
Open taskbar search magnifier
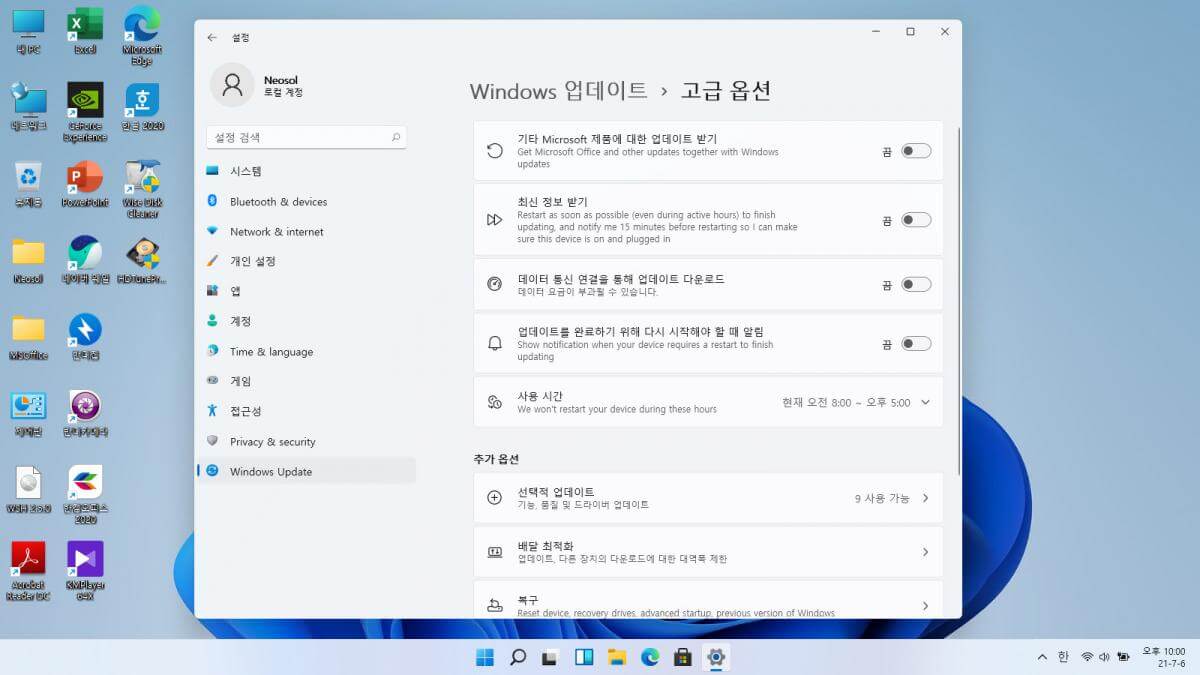point(518,657)
